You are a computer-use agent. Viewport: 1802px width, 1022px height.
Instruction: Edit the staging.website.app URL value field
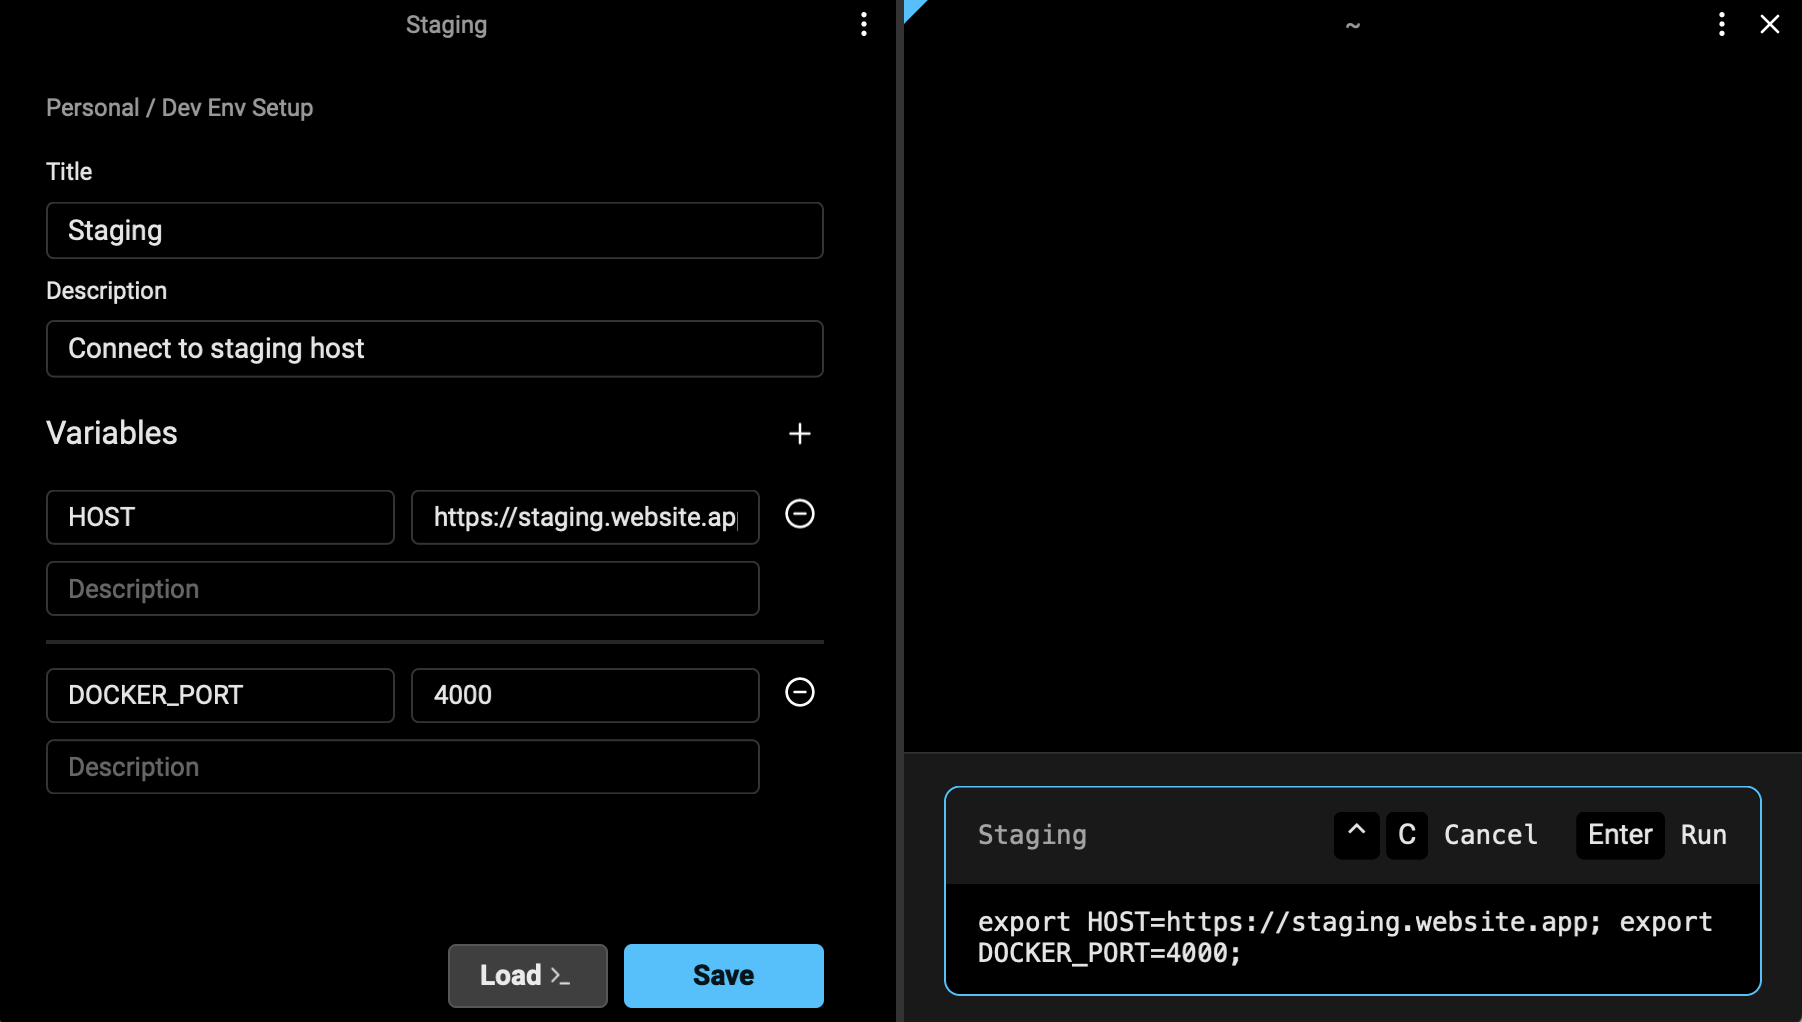pos(584,517)
